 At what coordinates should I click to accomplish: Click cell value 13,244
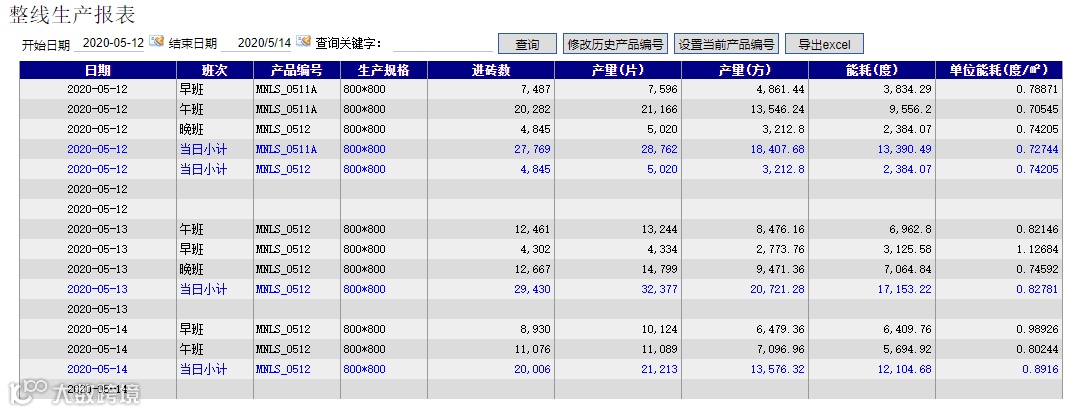tap(660, 230)
